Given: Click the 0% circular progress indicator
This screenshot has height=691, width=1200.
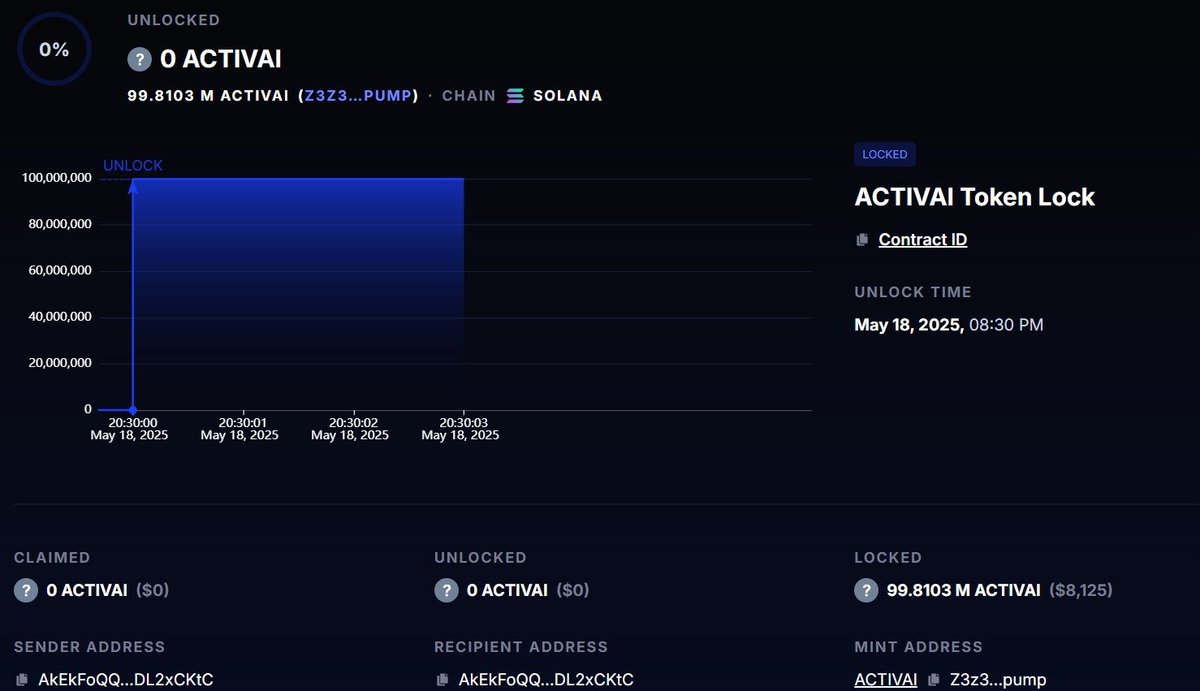Looking at the screenshot, I should click(54, 49).
